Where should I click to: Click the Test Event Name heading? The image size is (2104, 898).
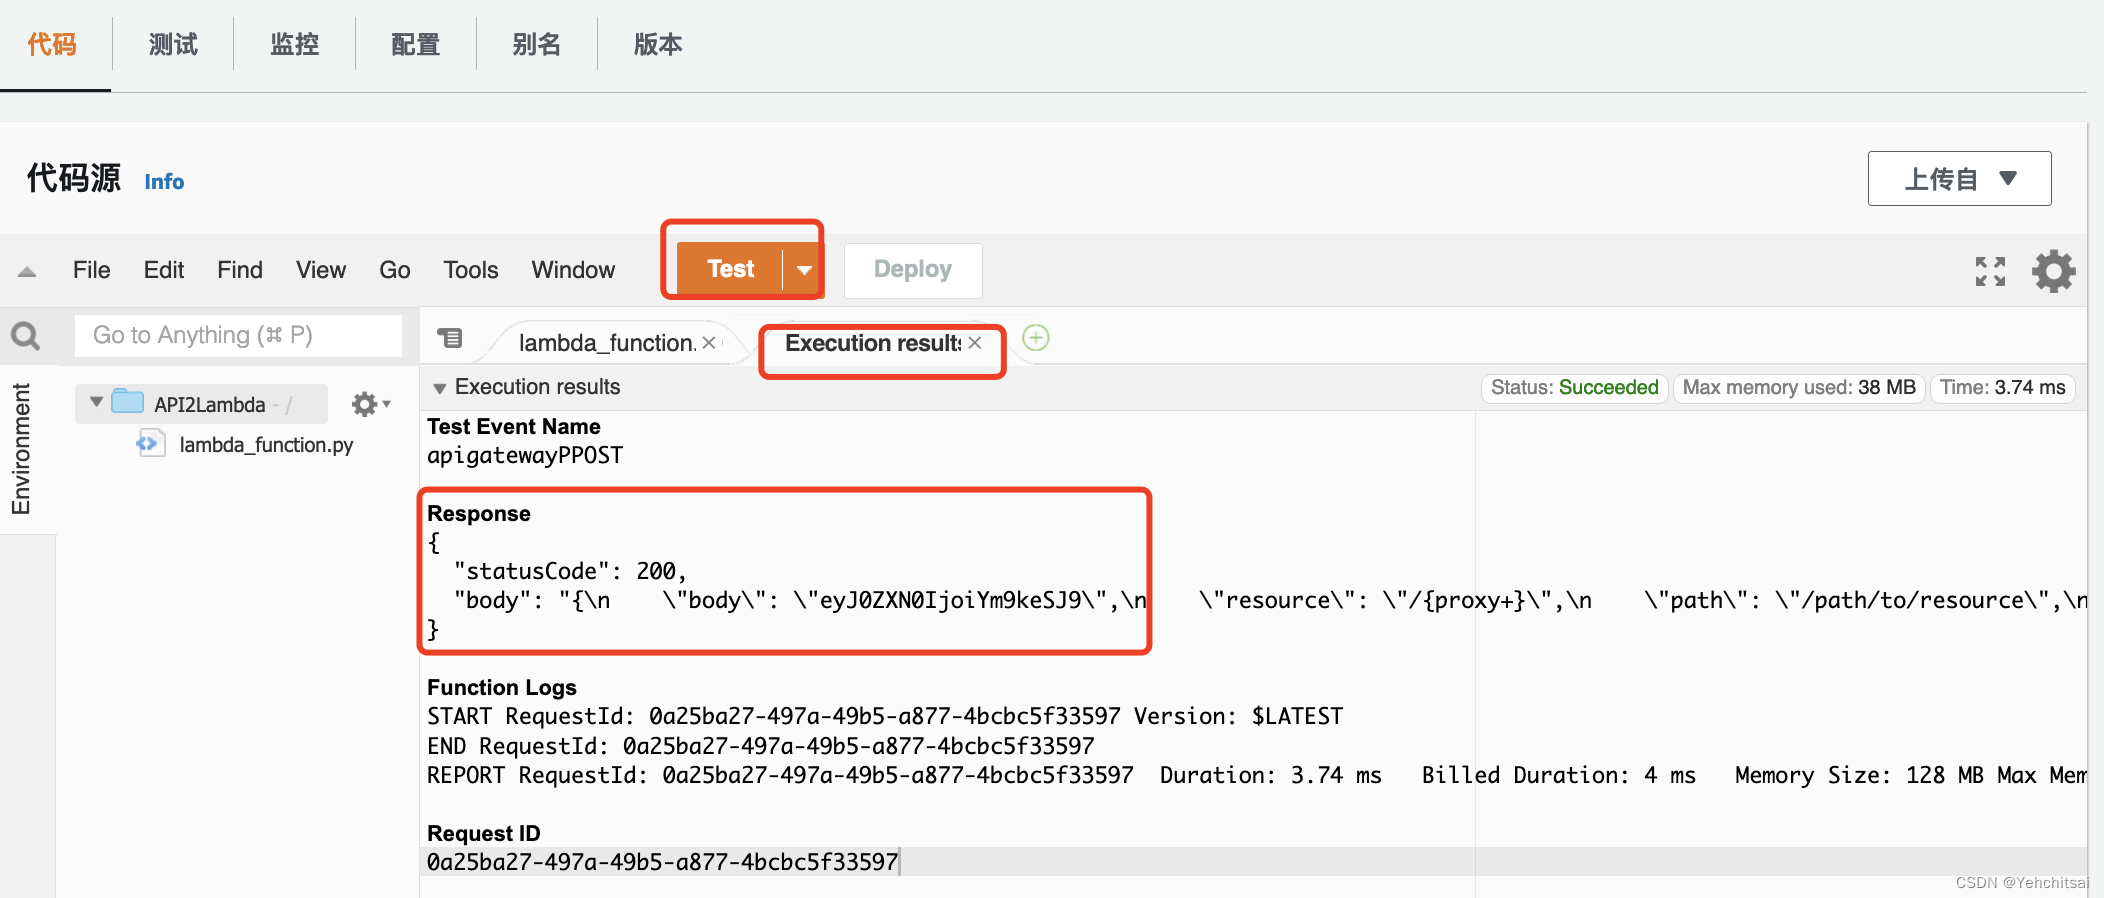[x=514, y=427]
